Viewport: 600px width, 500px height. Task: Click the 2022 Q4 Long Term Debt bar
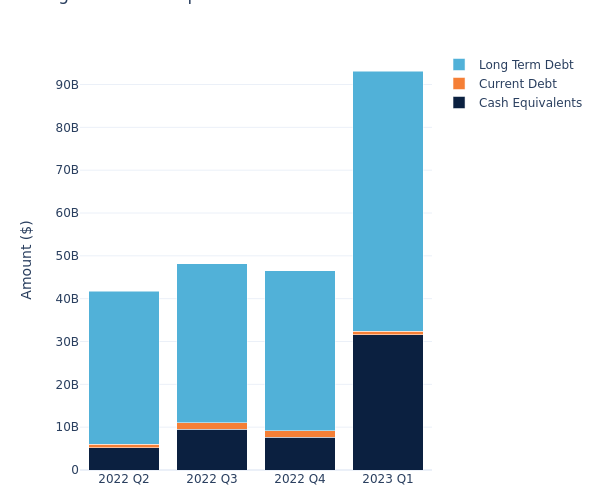pos(300,350)
